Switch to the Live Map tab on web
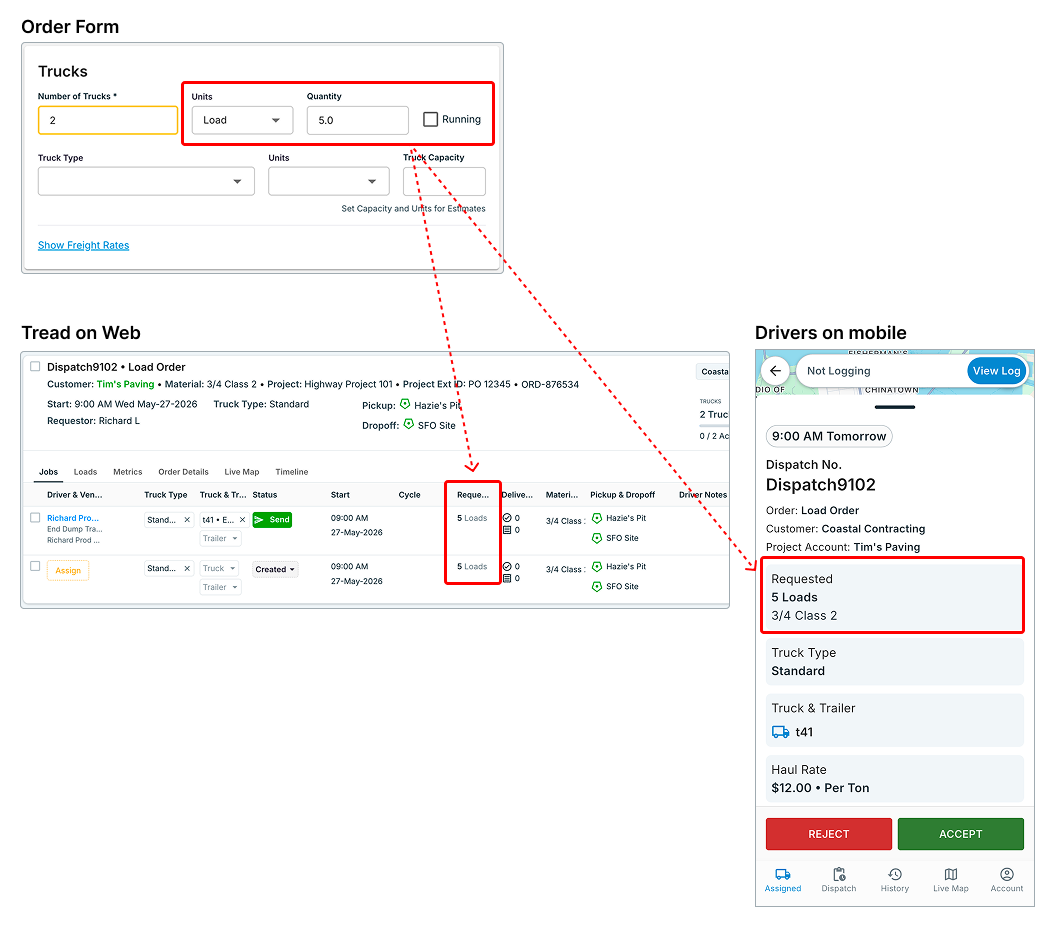 [242, 472]
